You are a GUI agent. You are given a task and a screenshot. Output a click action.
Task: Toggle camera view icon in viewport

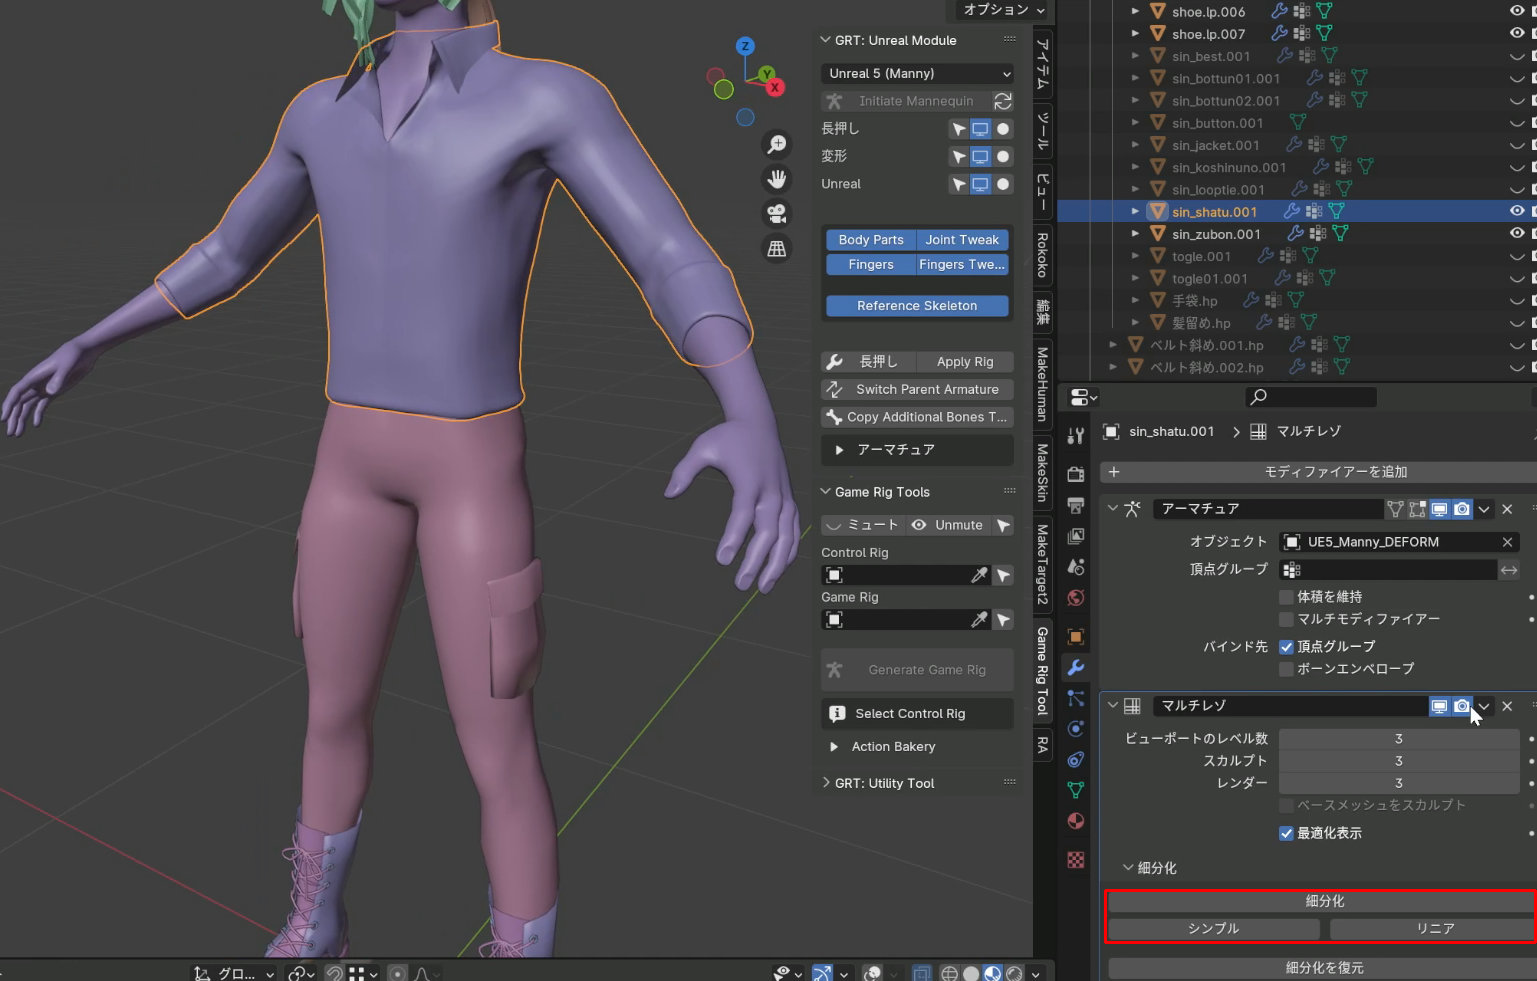tap(776, 214)
